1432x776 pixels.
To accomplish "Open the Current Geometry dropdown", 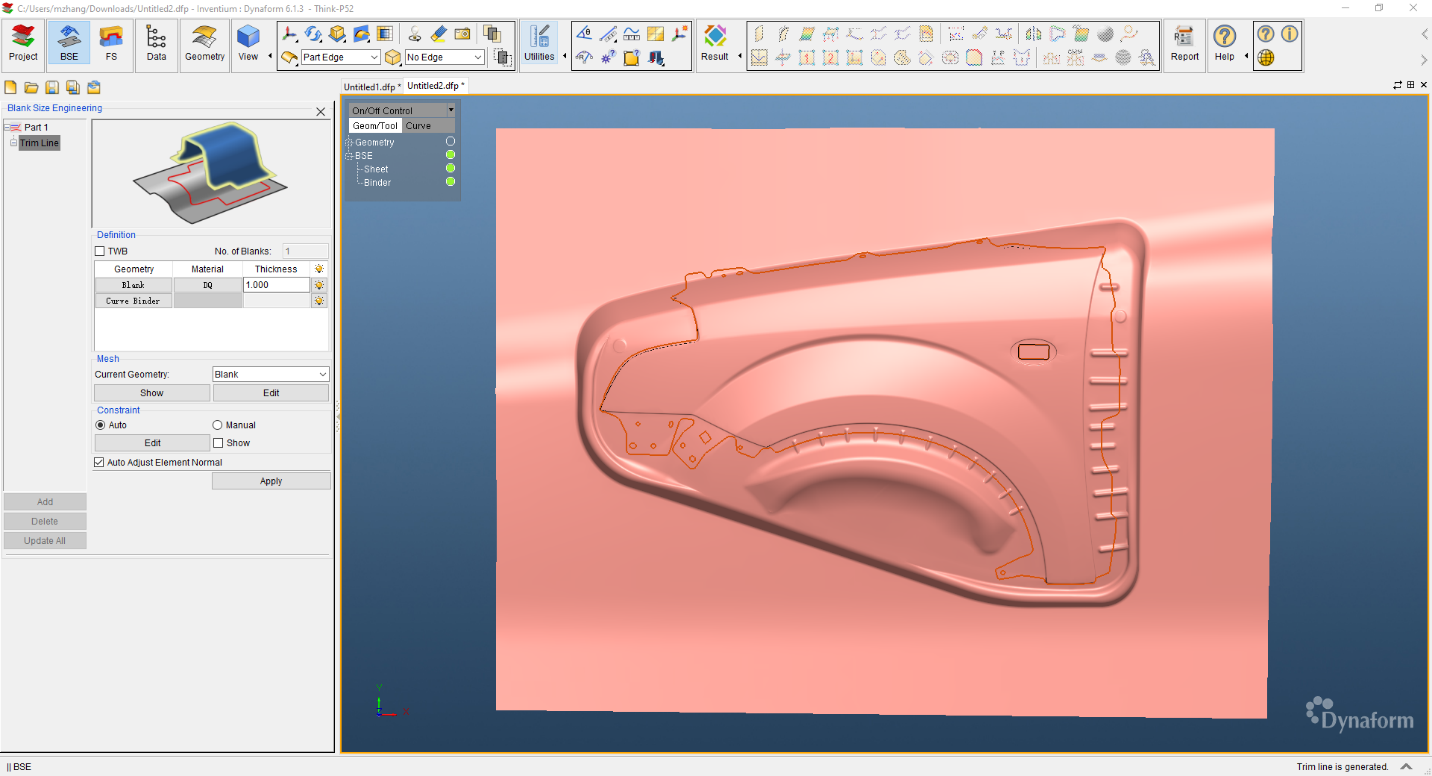I will click(322, 374).
